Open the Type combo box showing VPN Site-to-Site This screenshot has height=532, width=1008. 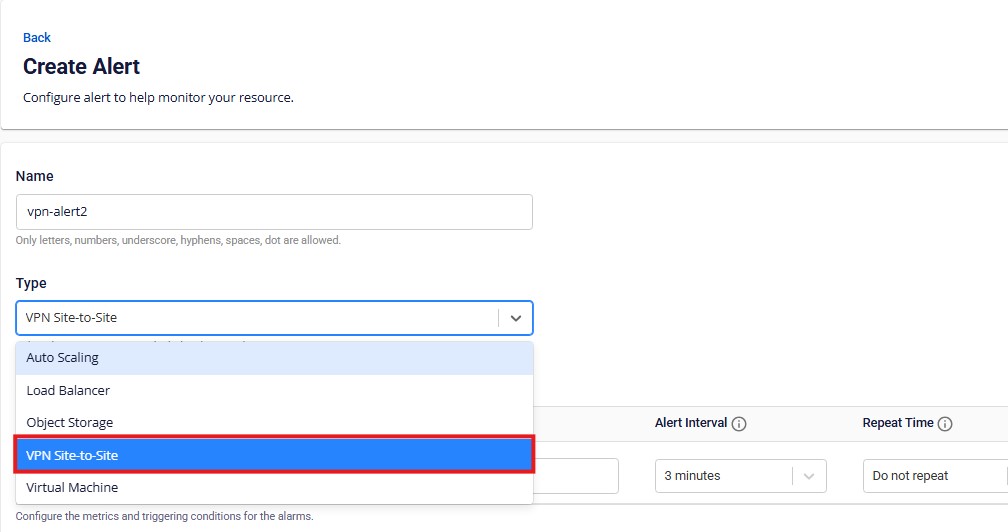[x=257, y=318]
